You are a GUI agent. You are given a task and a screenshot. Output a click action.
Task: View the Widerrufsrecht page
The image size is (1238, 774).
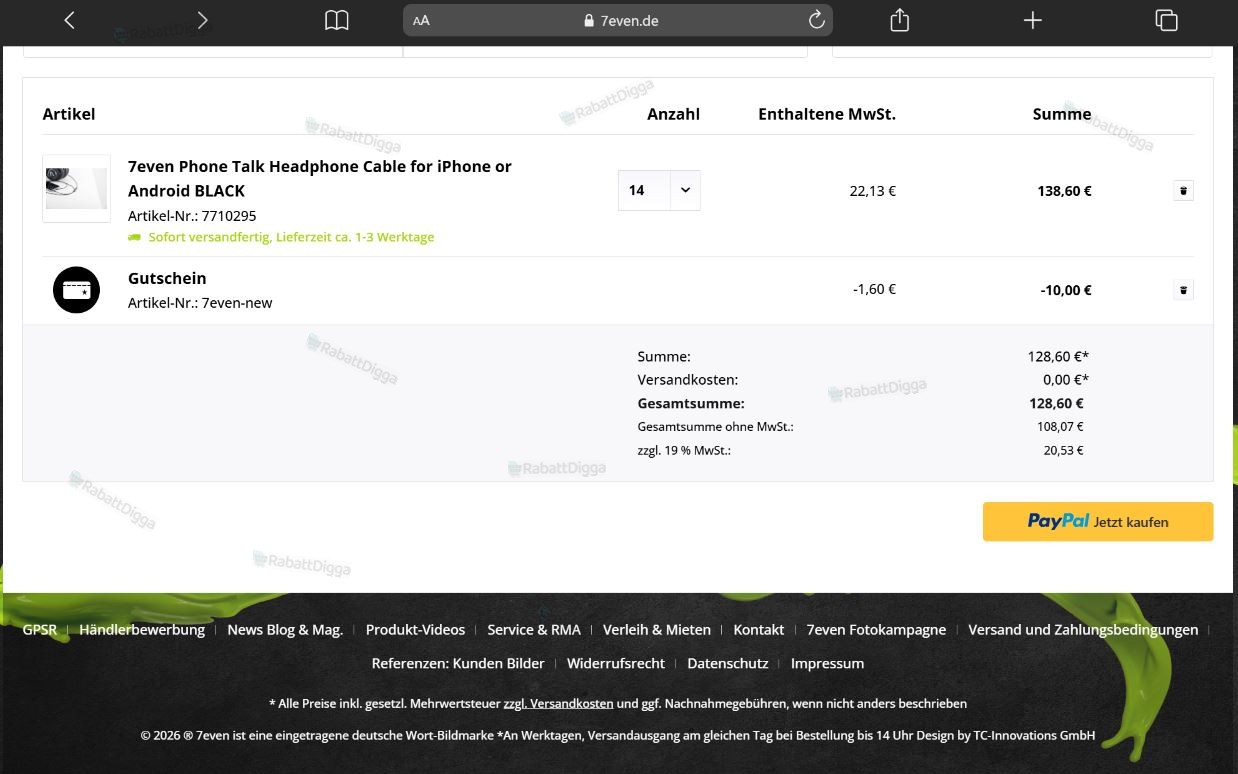(616, 663)
